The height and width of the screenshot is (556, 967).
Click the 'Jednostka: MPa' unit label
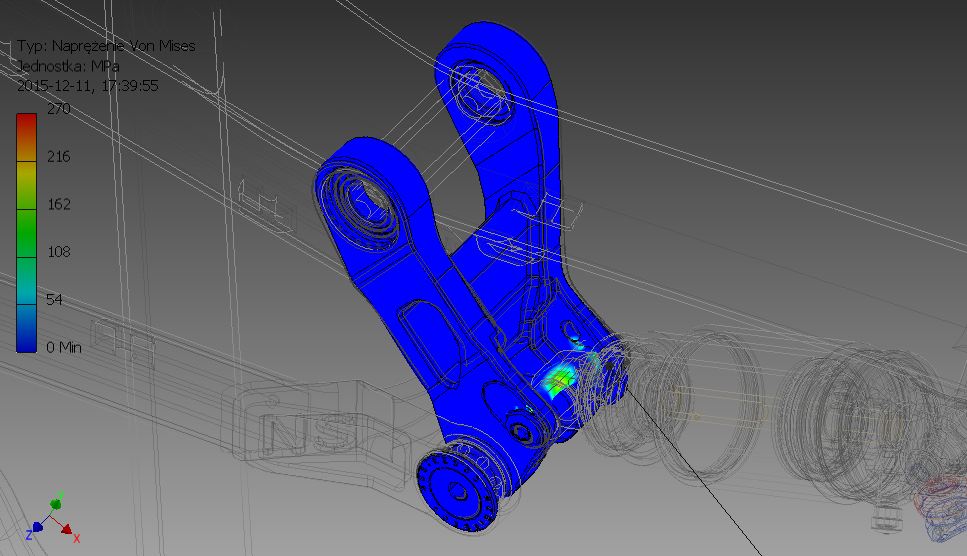68,66
